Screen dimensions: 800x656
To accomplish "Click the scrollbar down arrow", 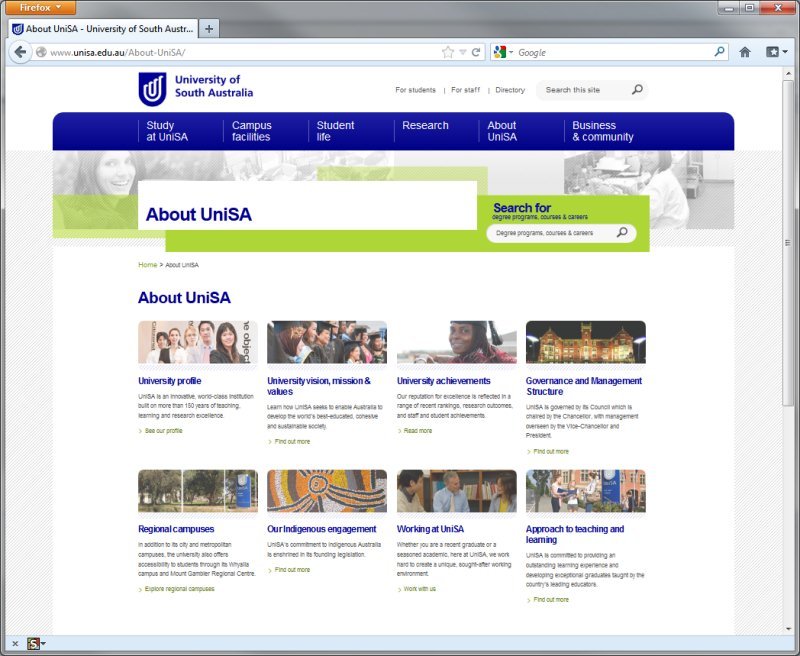I will (x=788, y=628).
